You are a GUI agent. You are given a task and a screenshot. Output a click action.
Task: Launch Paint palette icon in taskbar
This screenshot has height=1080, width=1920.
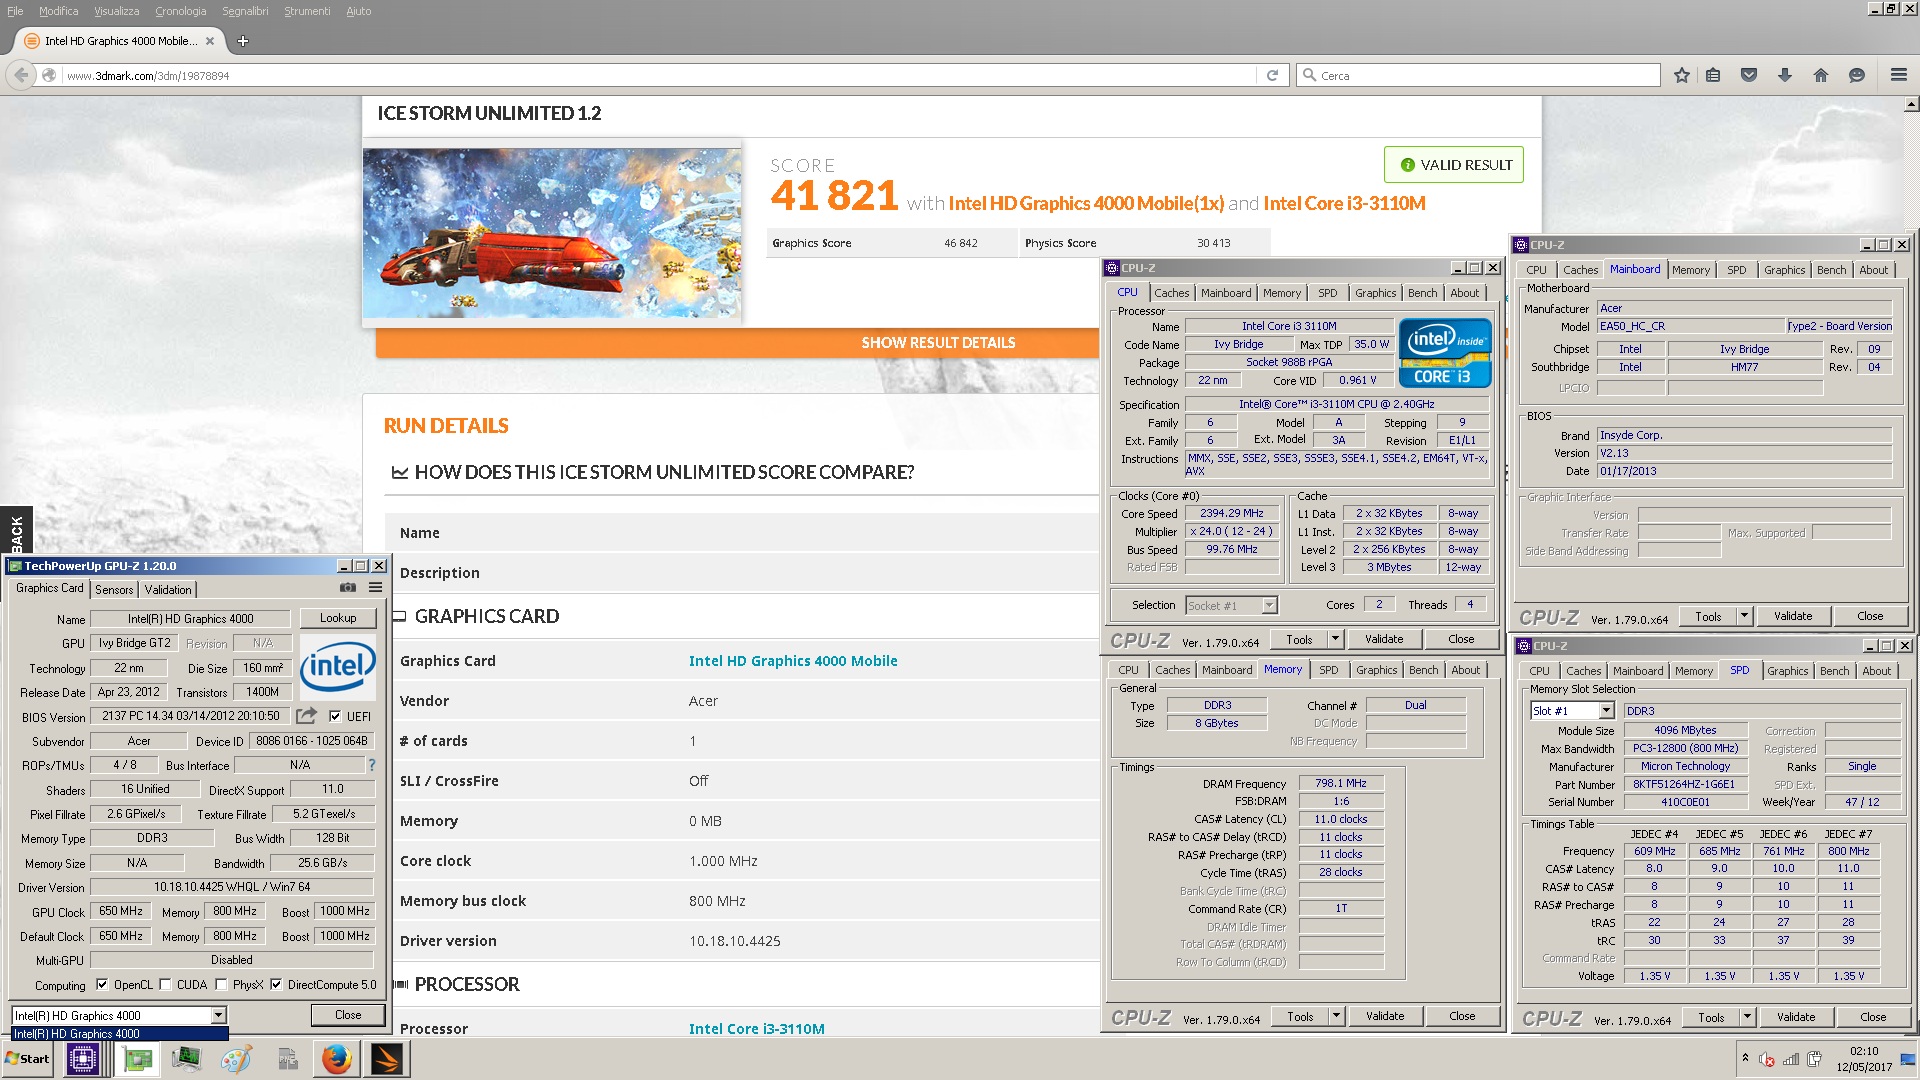tap(236, 1059)
